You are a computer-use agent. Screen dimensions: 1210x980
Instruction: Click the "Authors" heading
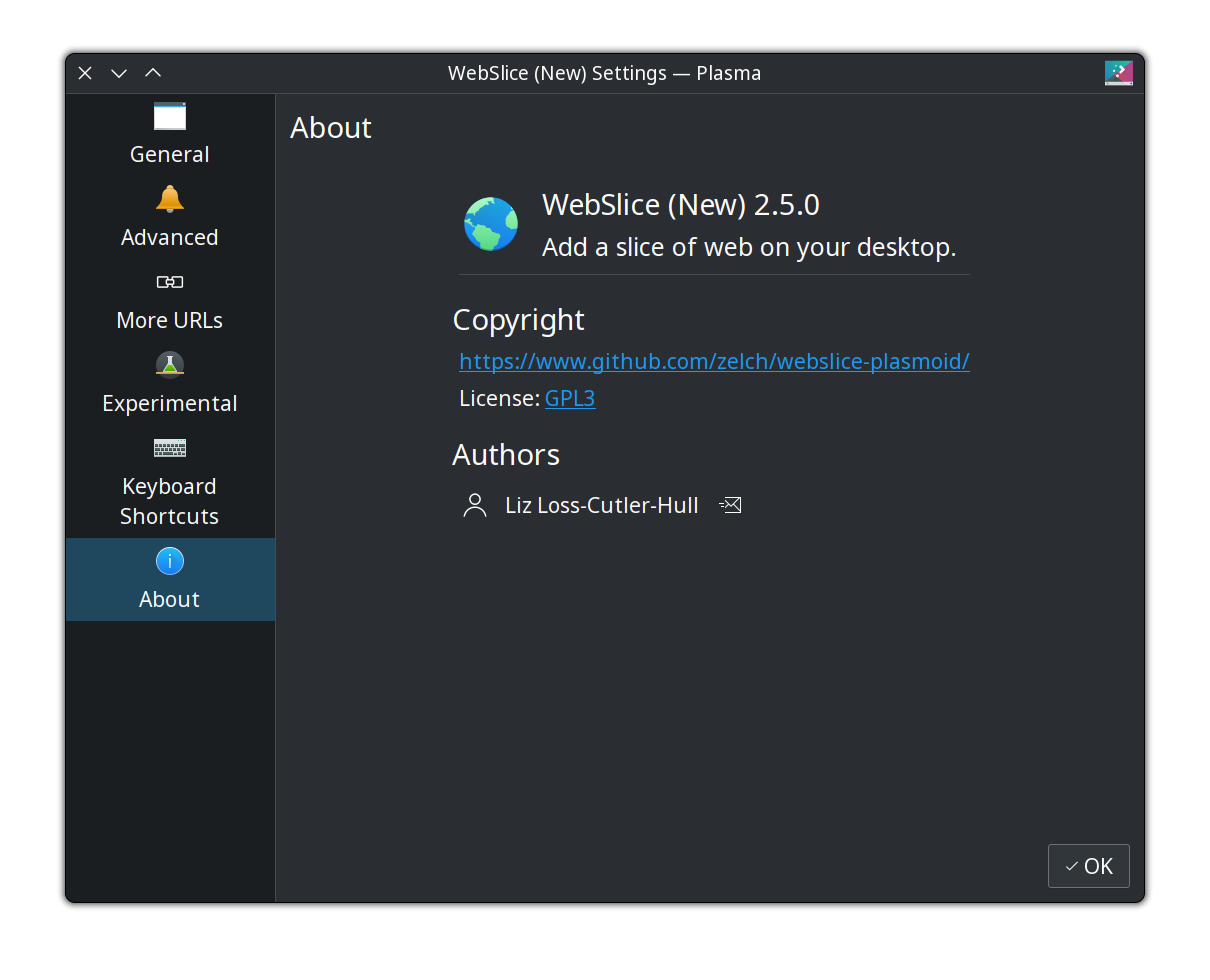(x=506, y=455)
